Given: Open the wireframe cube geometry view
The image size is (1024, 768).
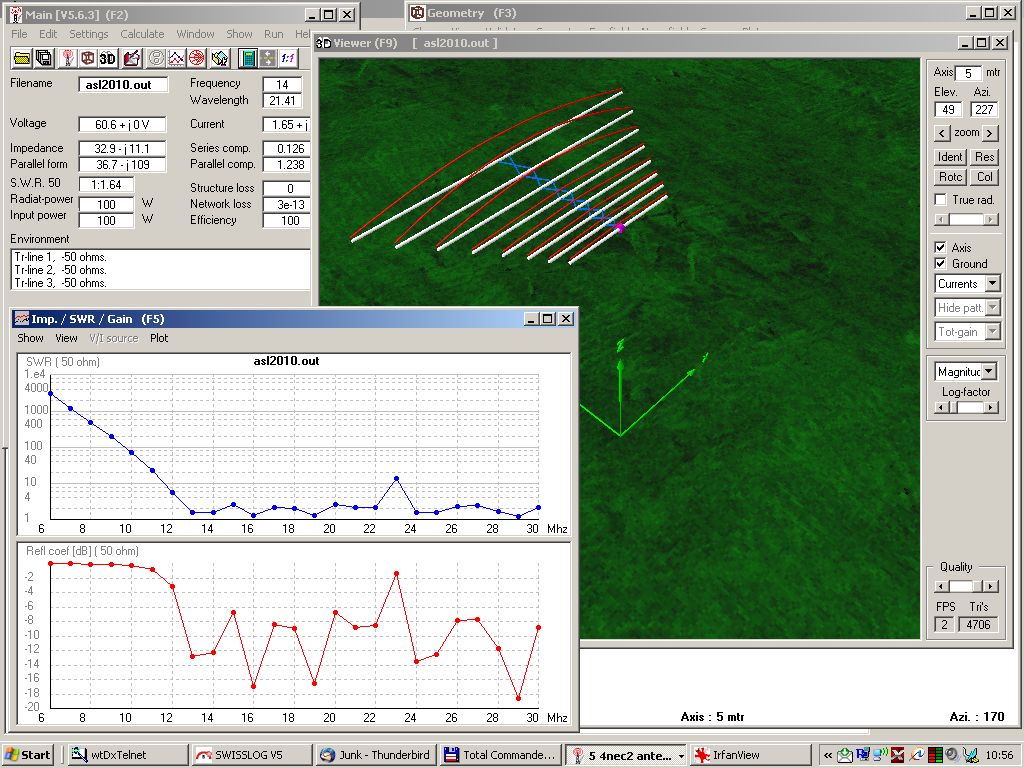Looking at the screenshot, I should pos(87,58).
